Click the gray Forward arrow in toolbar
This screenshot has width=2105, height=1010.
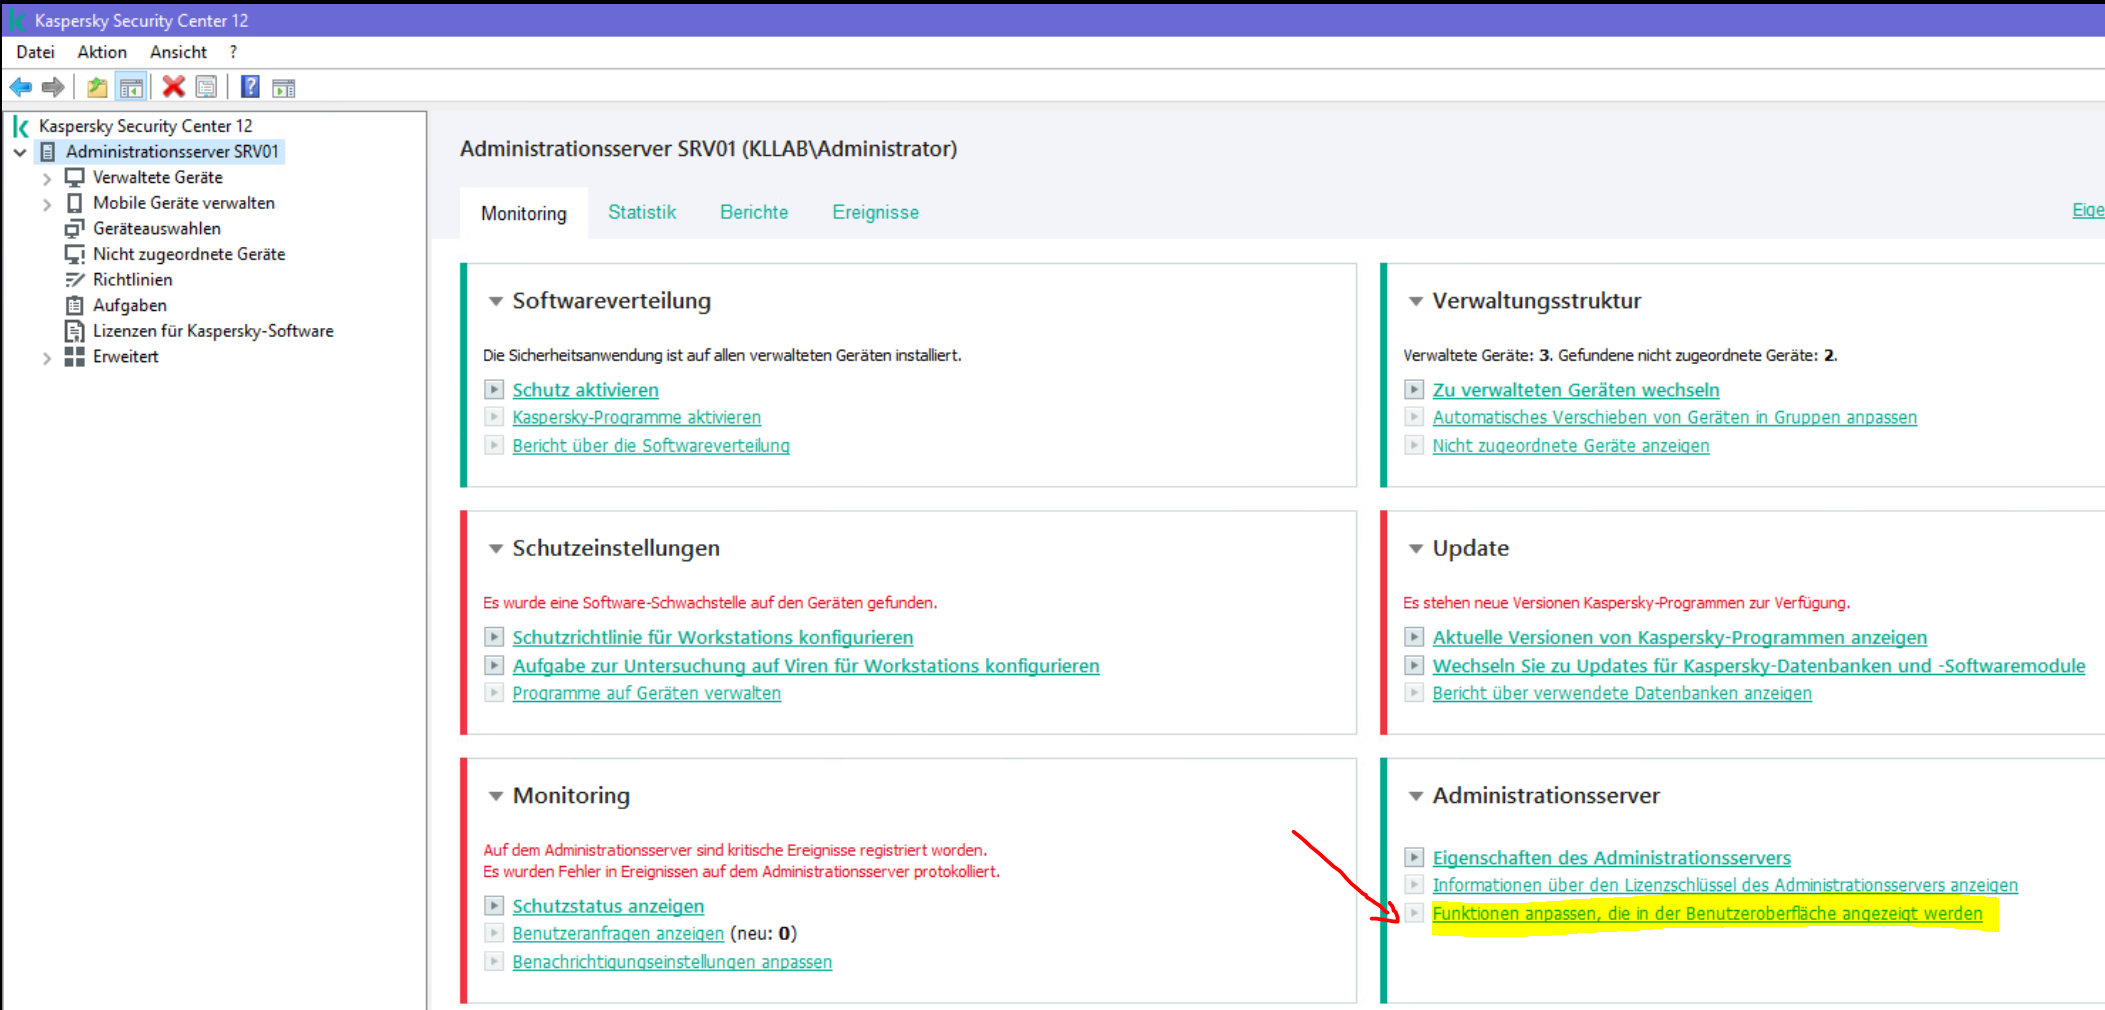[x=53, y=87]
